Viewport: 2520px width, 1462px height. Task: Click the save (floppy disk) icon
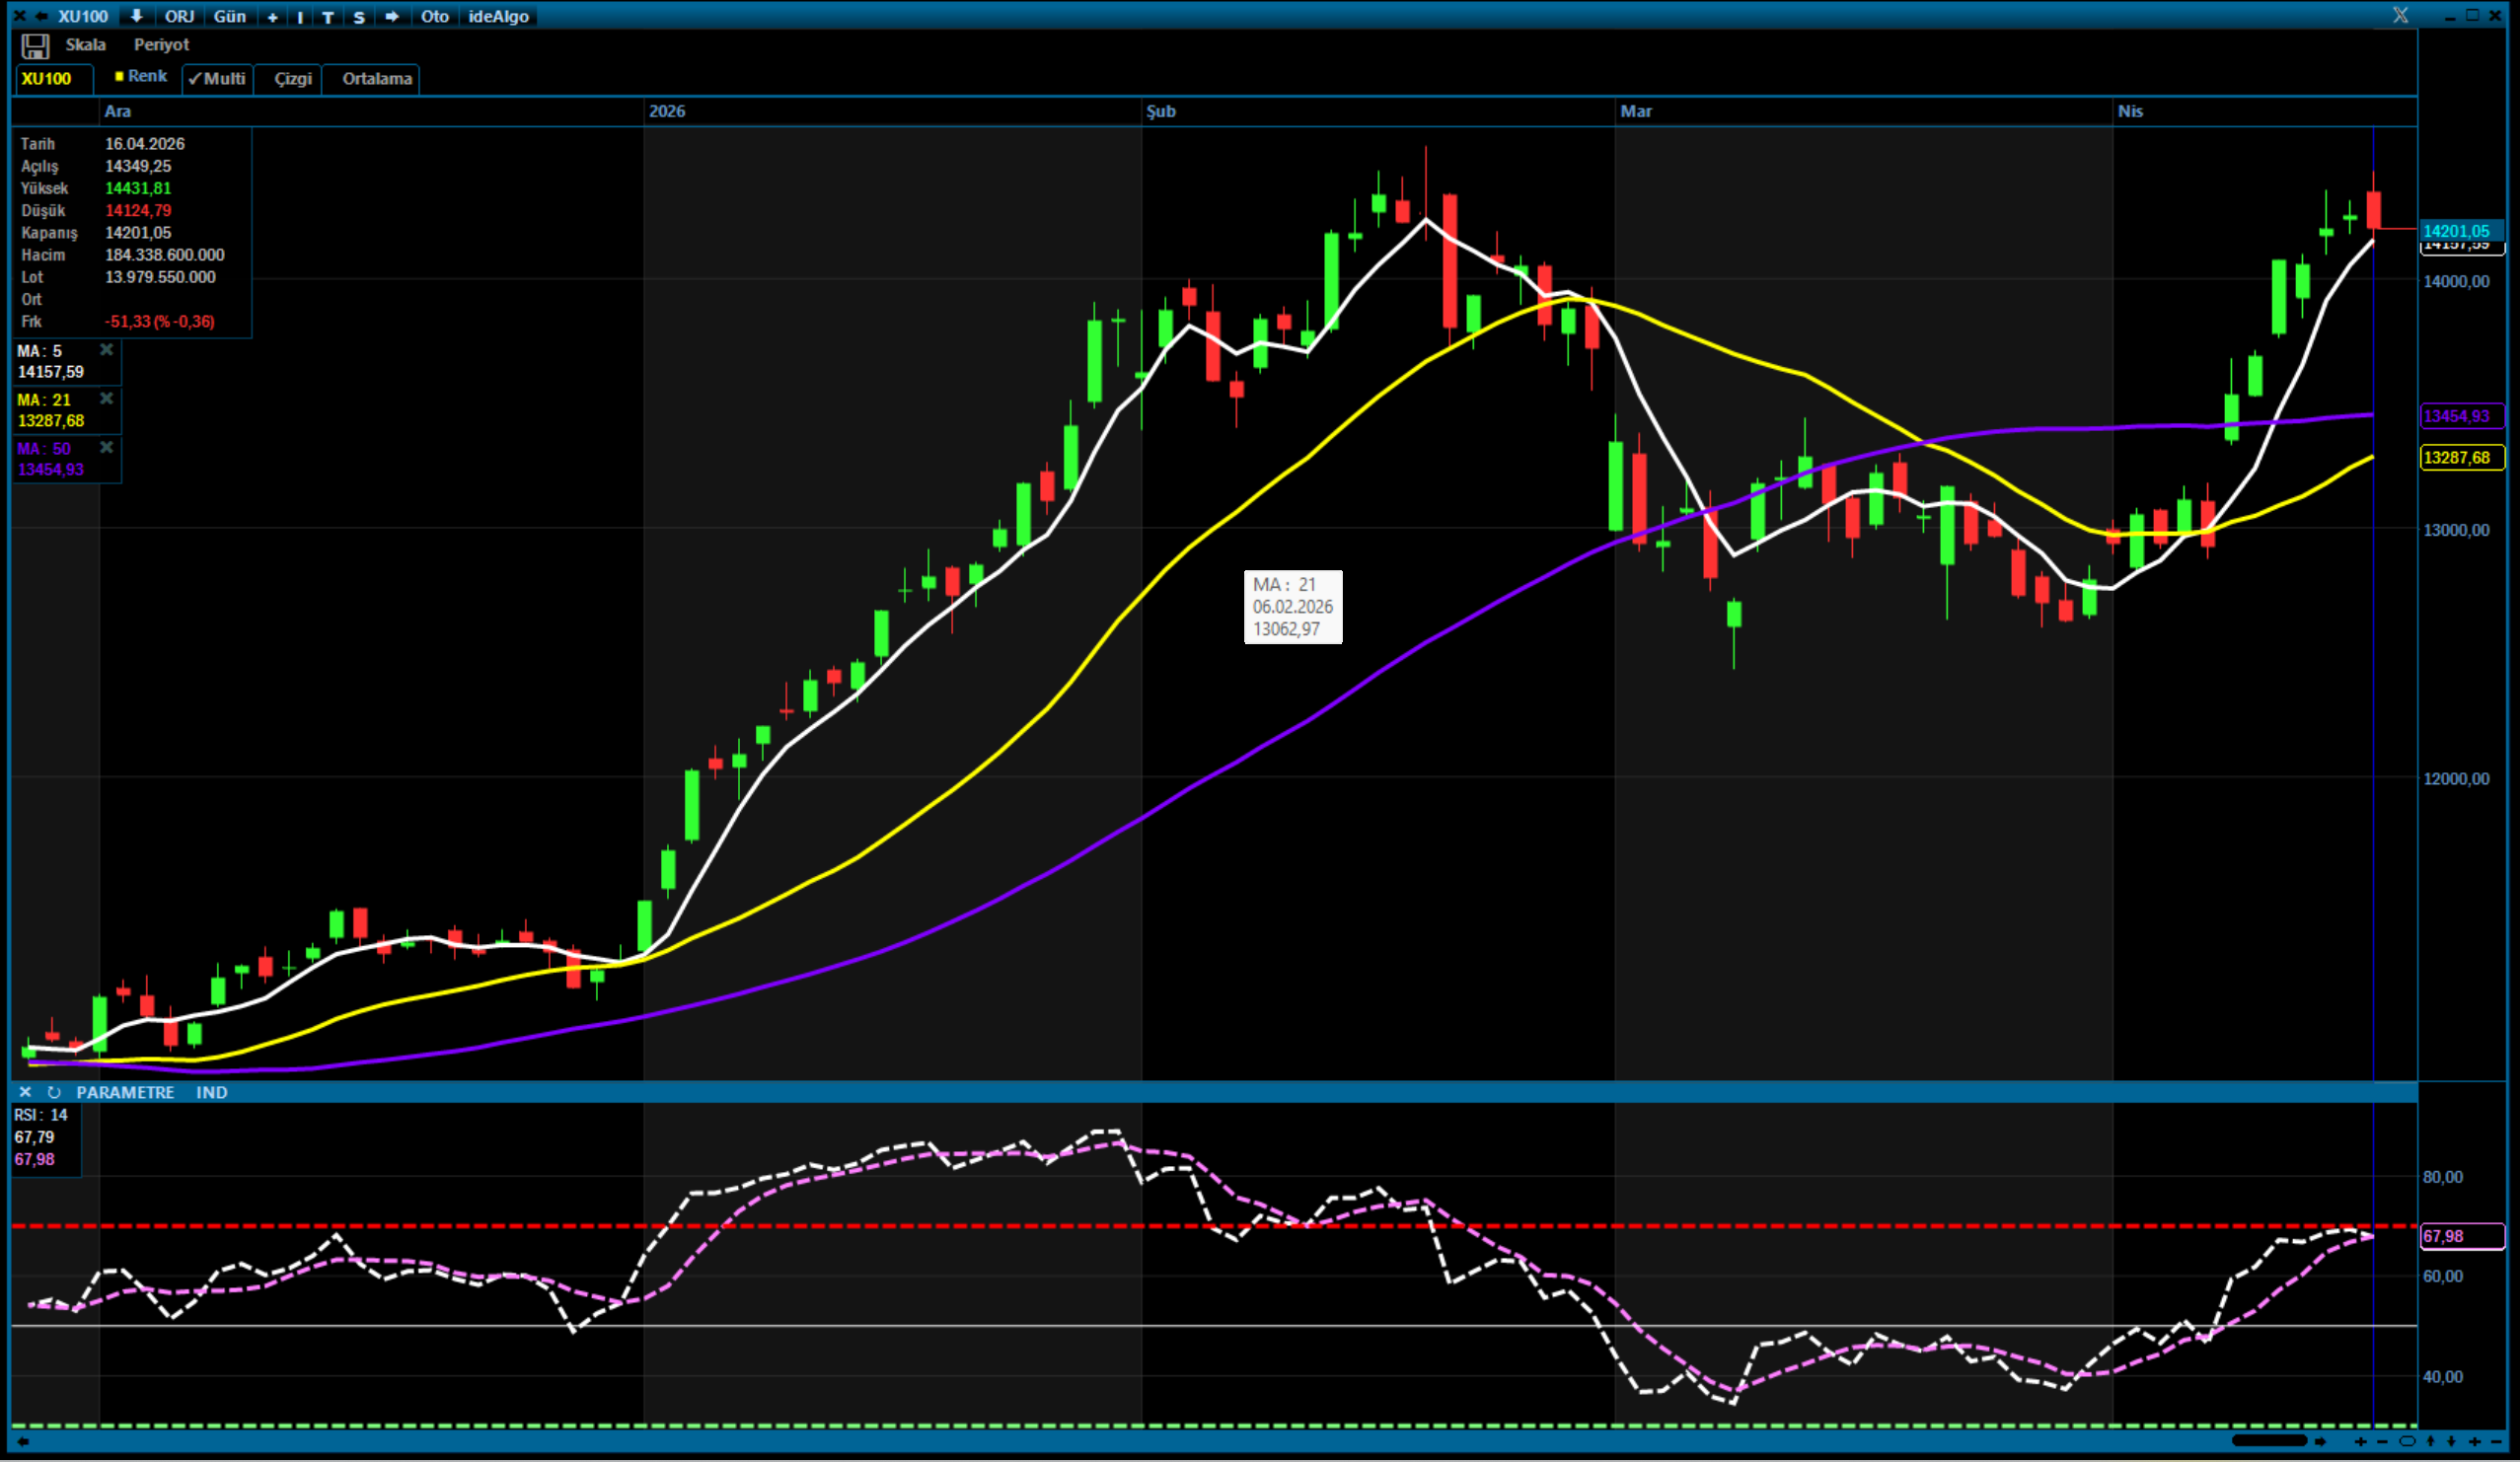(35, 46)
